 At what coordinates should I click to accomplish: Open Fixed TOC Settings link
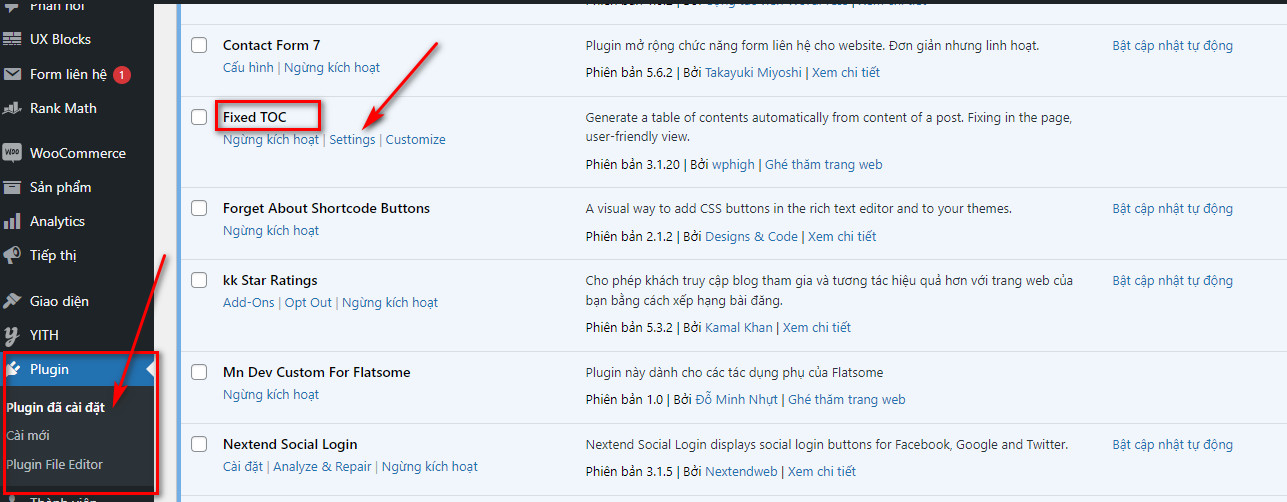pos(352,139)
